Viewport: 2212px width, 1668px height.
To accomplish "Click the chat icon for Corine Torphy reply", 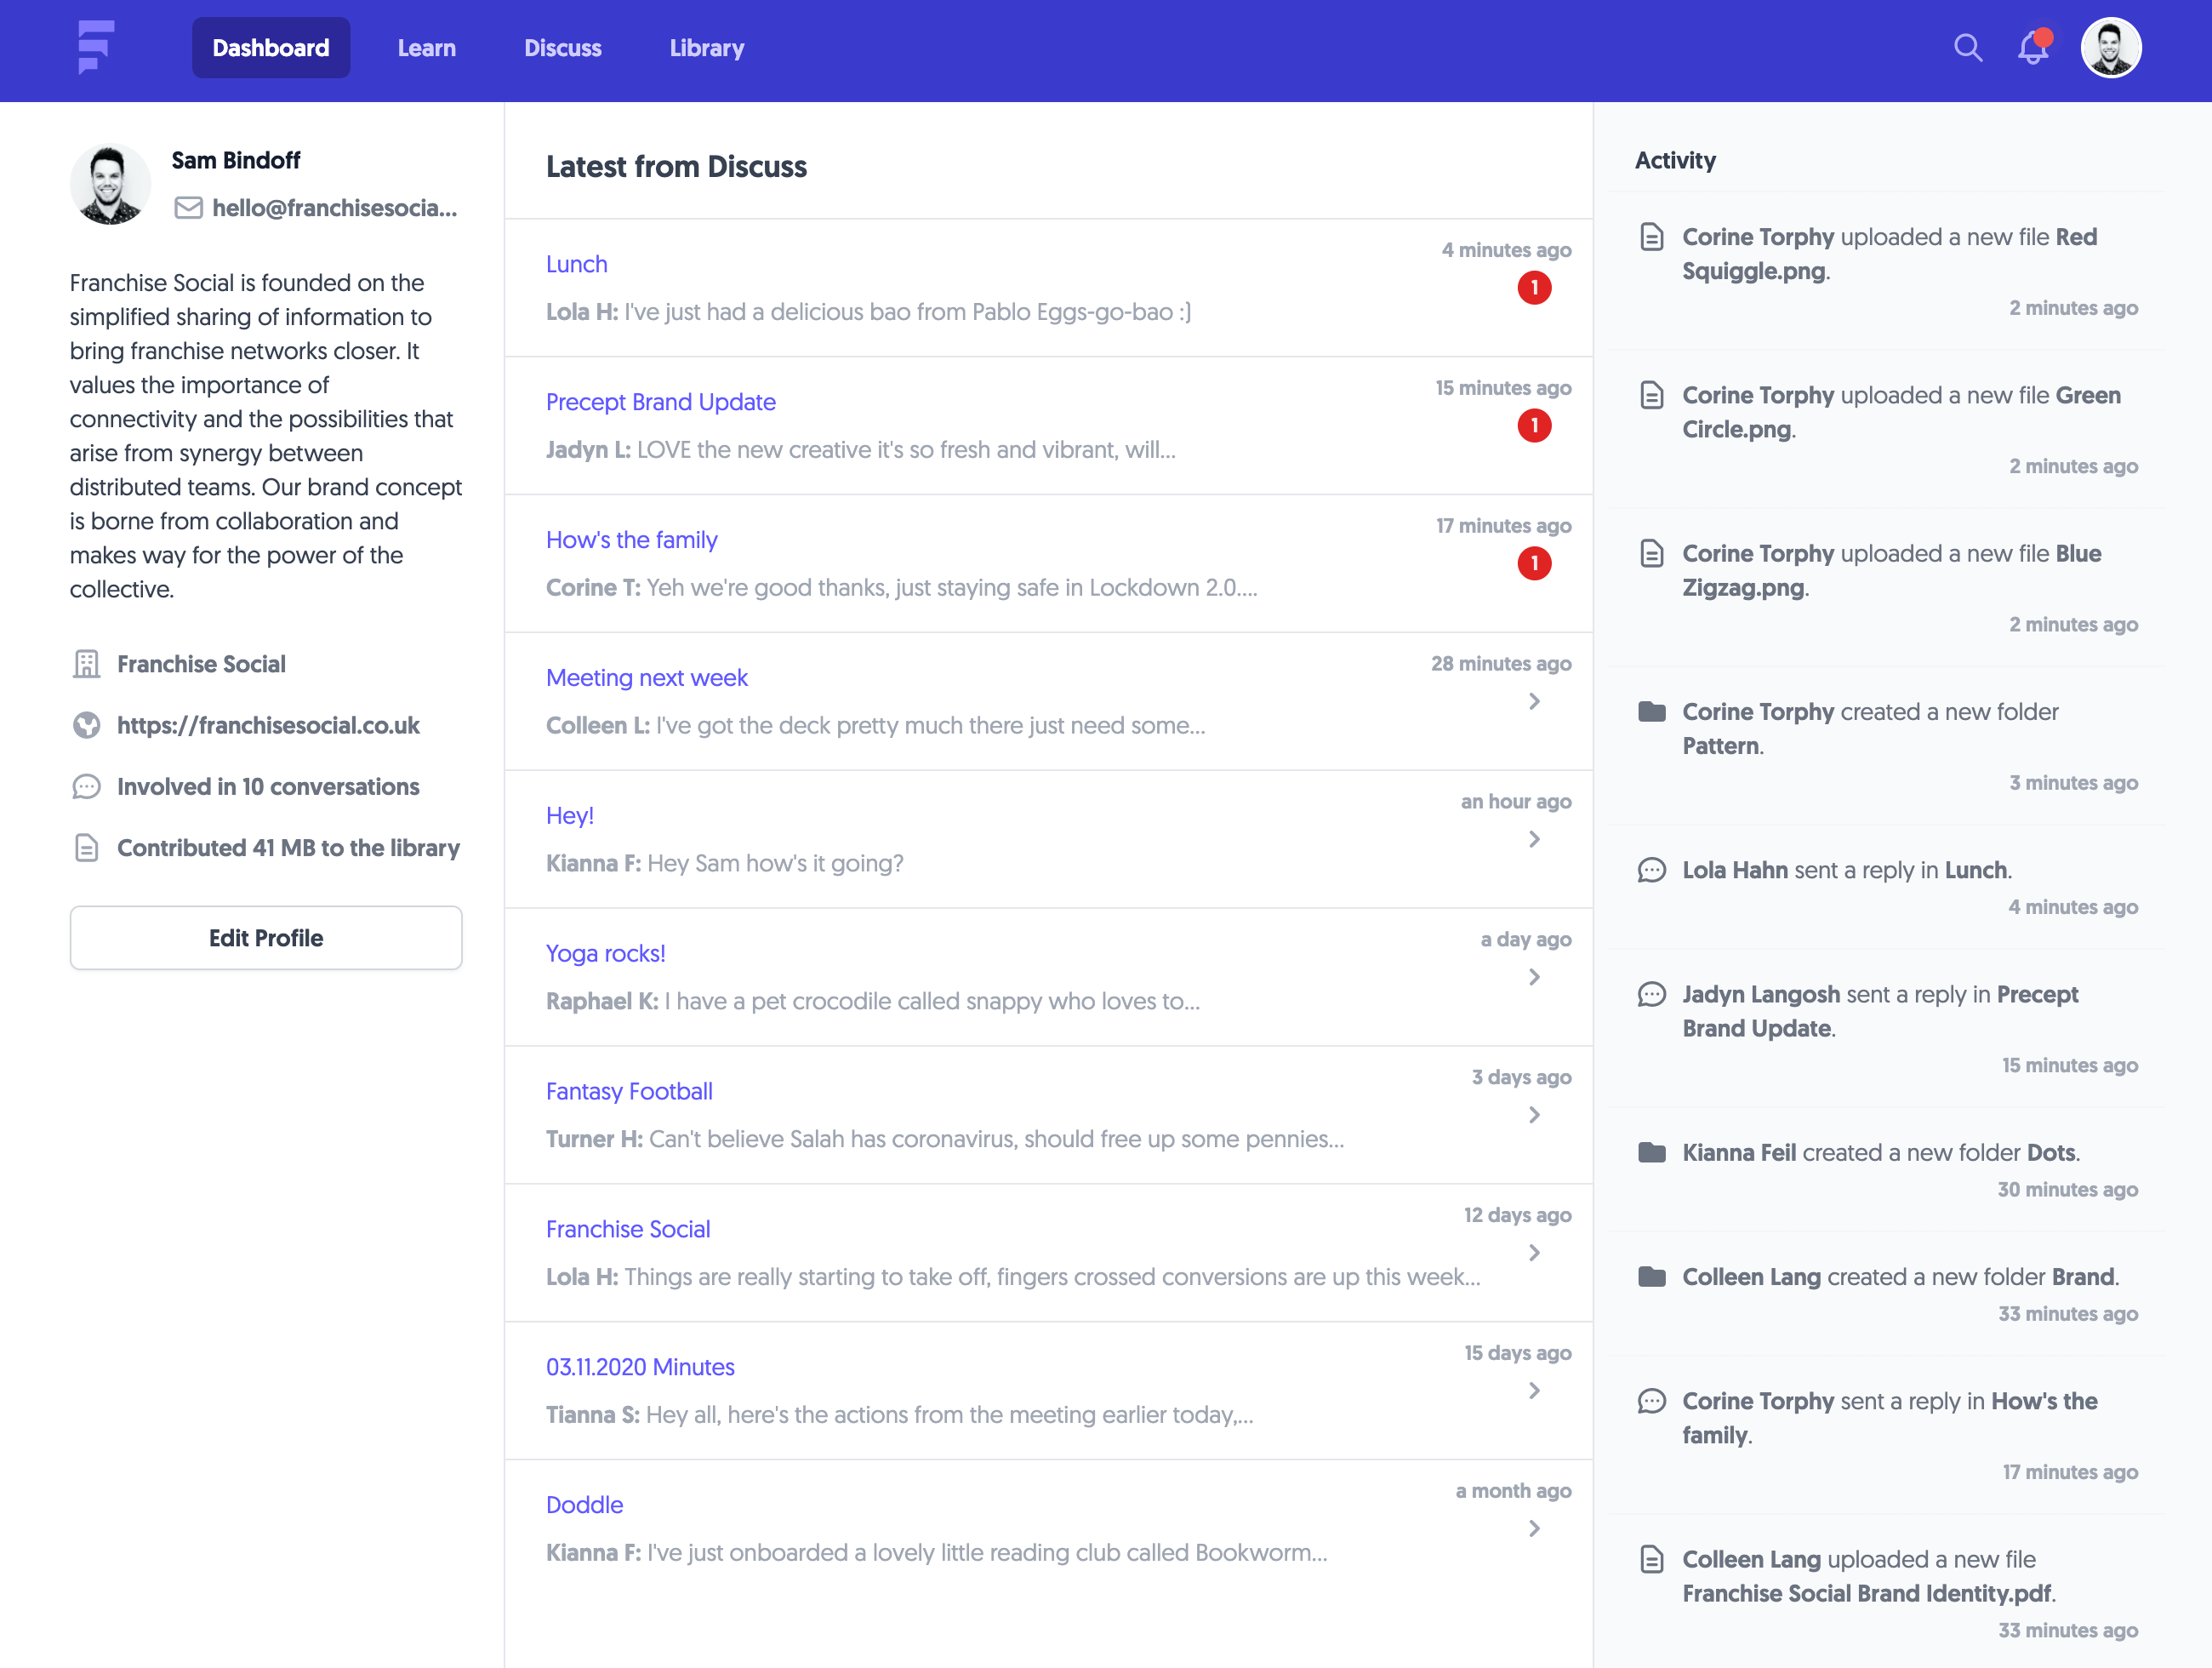I will [1652, 1401].
